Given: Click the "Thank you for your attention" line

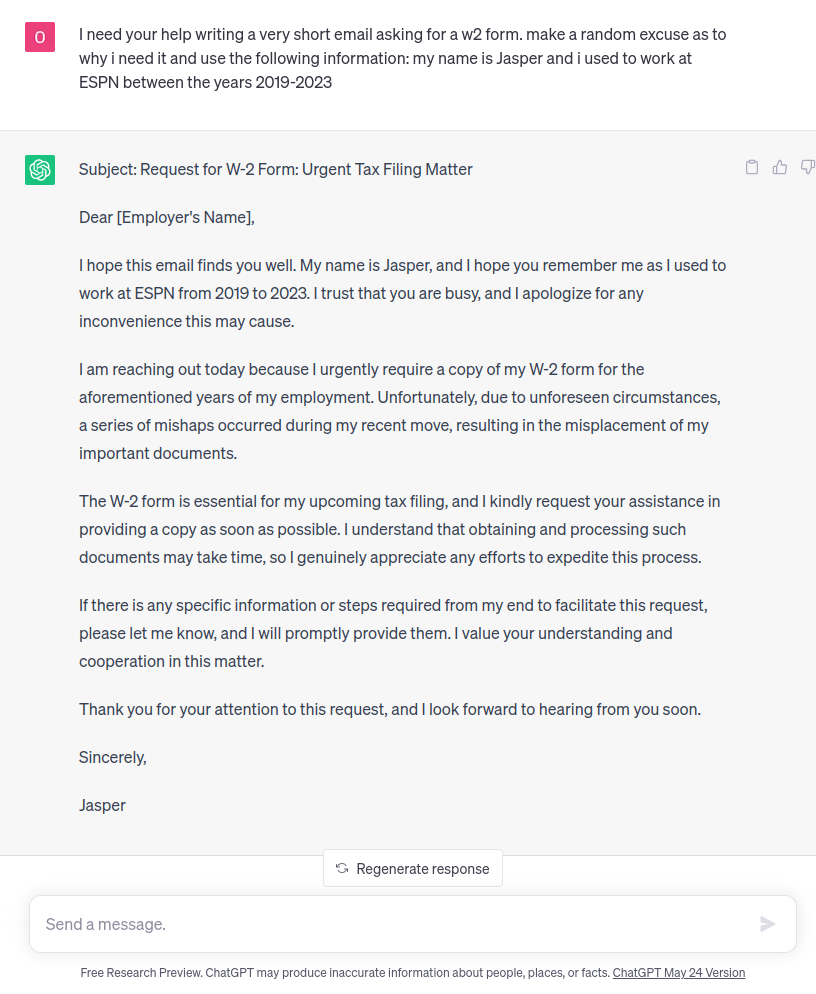Looking at the screenshot, I should (390, 709).
